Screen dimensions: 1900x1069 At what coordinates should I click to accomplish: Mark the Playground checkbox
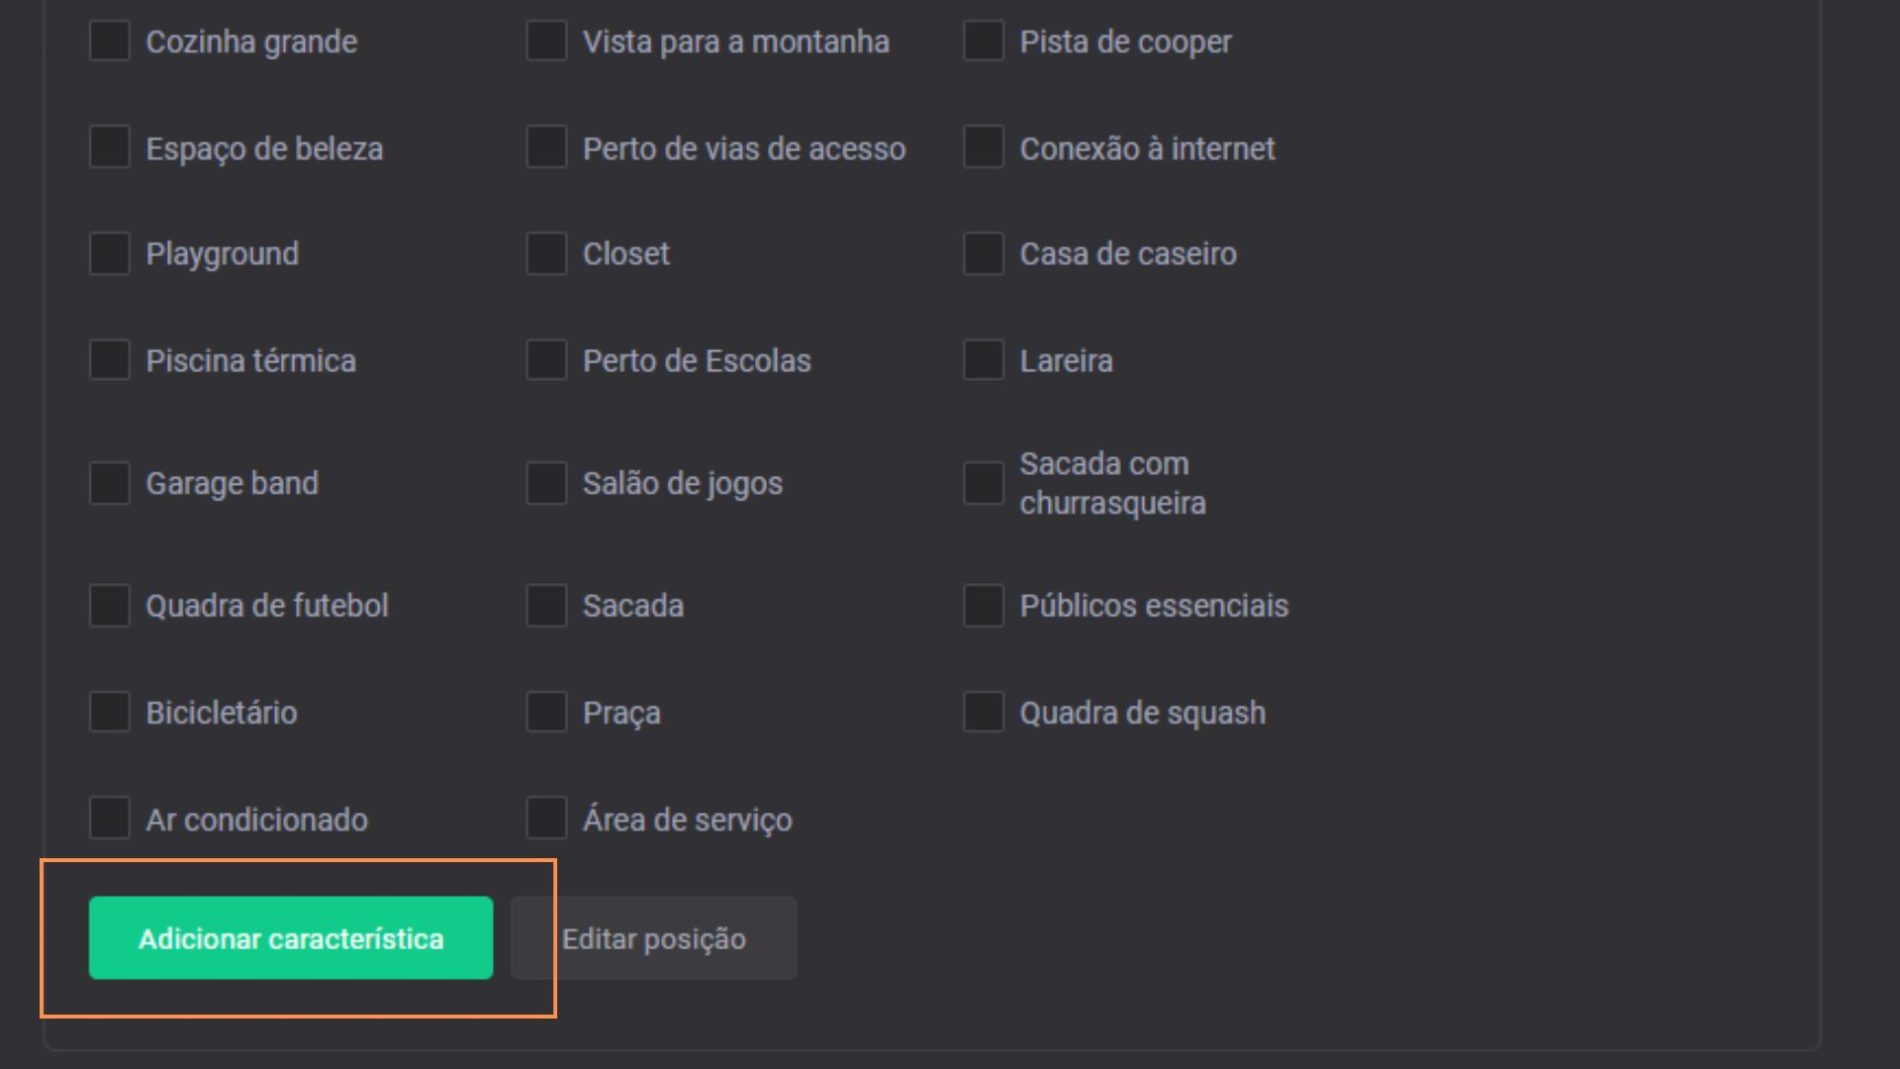coord(109,253)
